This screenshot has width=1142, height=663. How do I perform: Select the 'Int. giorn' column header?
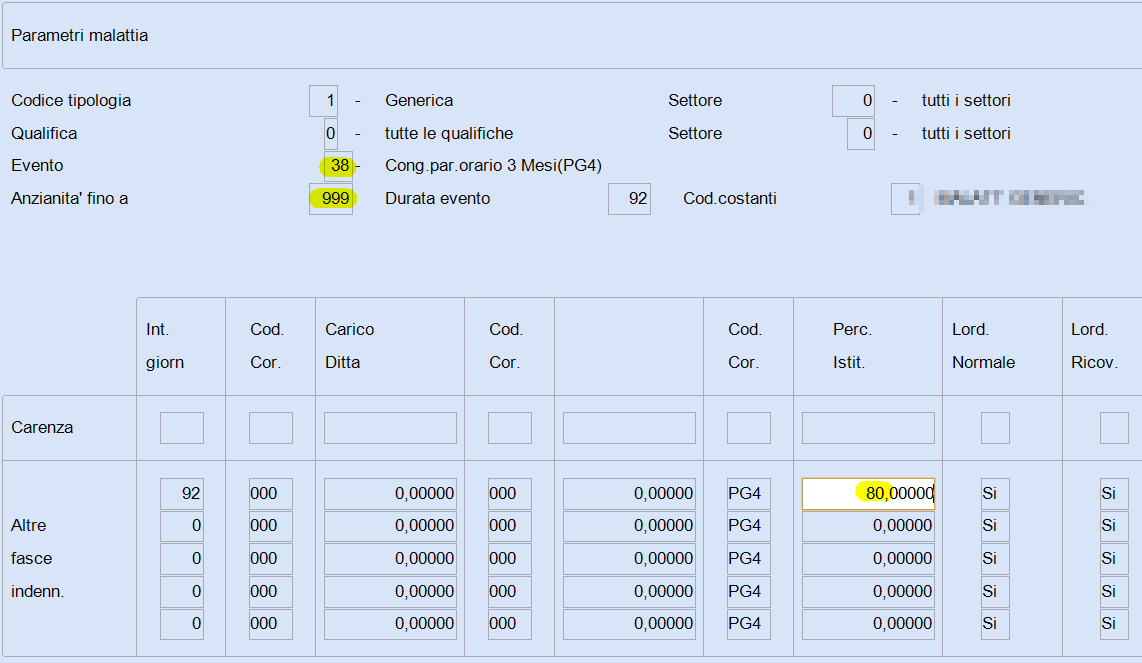(165, 346)
